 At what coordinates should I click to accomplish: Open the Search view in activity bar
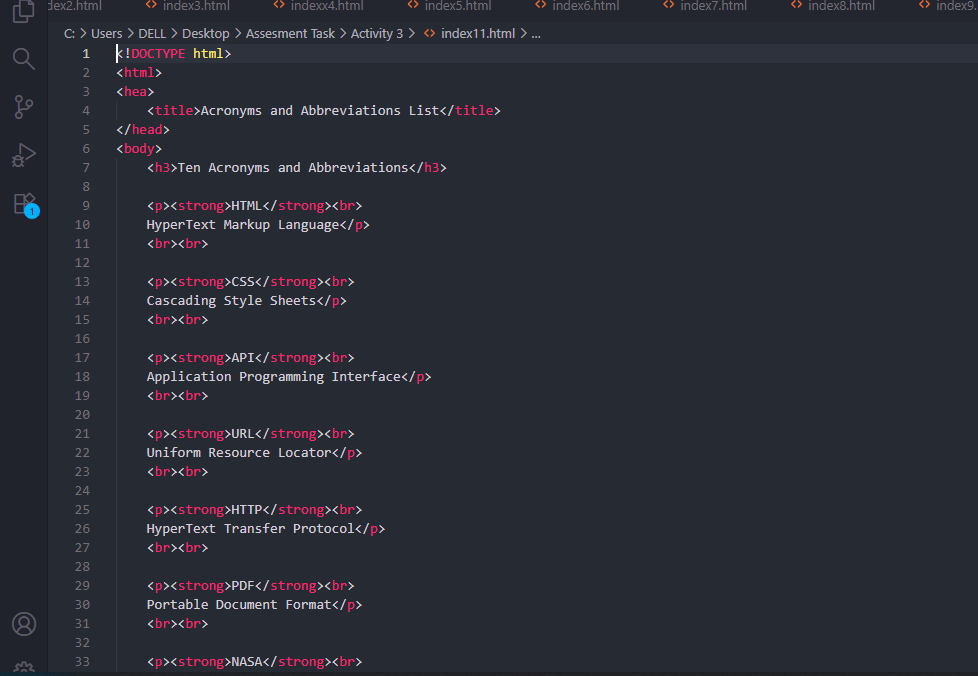point(24,58)
